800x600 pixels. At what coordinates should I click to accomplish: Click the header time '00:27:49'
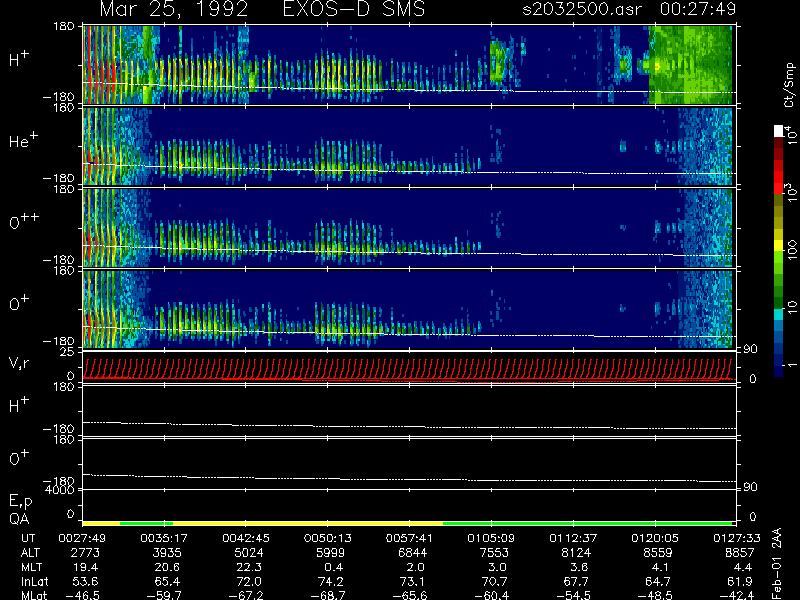click(x=697, y=9)
